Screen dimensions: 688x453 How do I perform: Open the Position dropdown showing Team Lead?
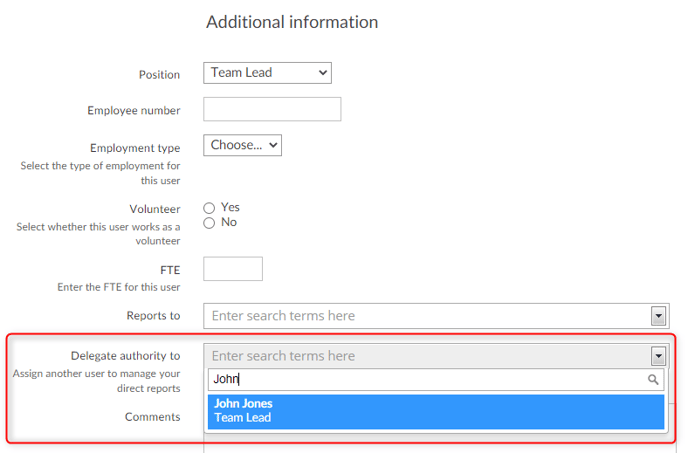click(x=267, y=73)
